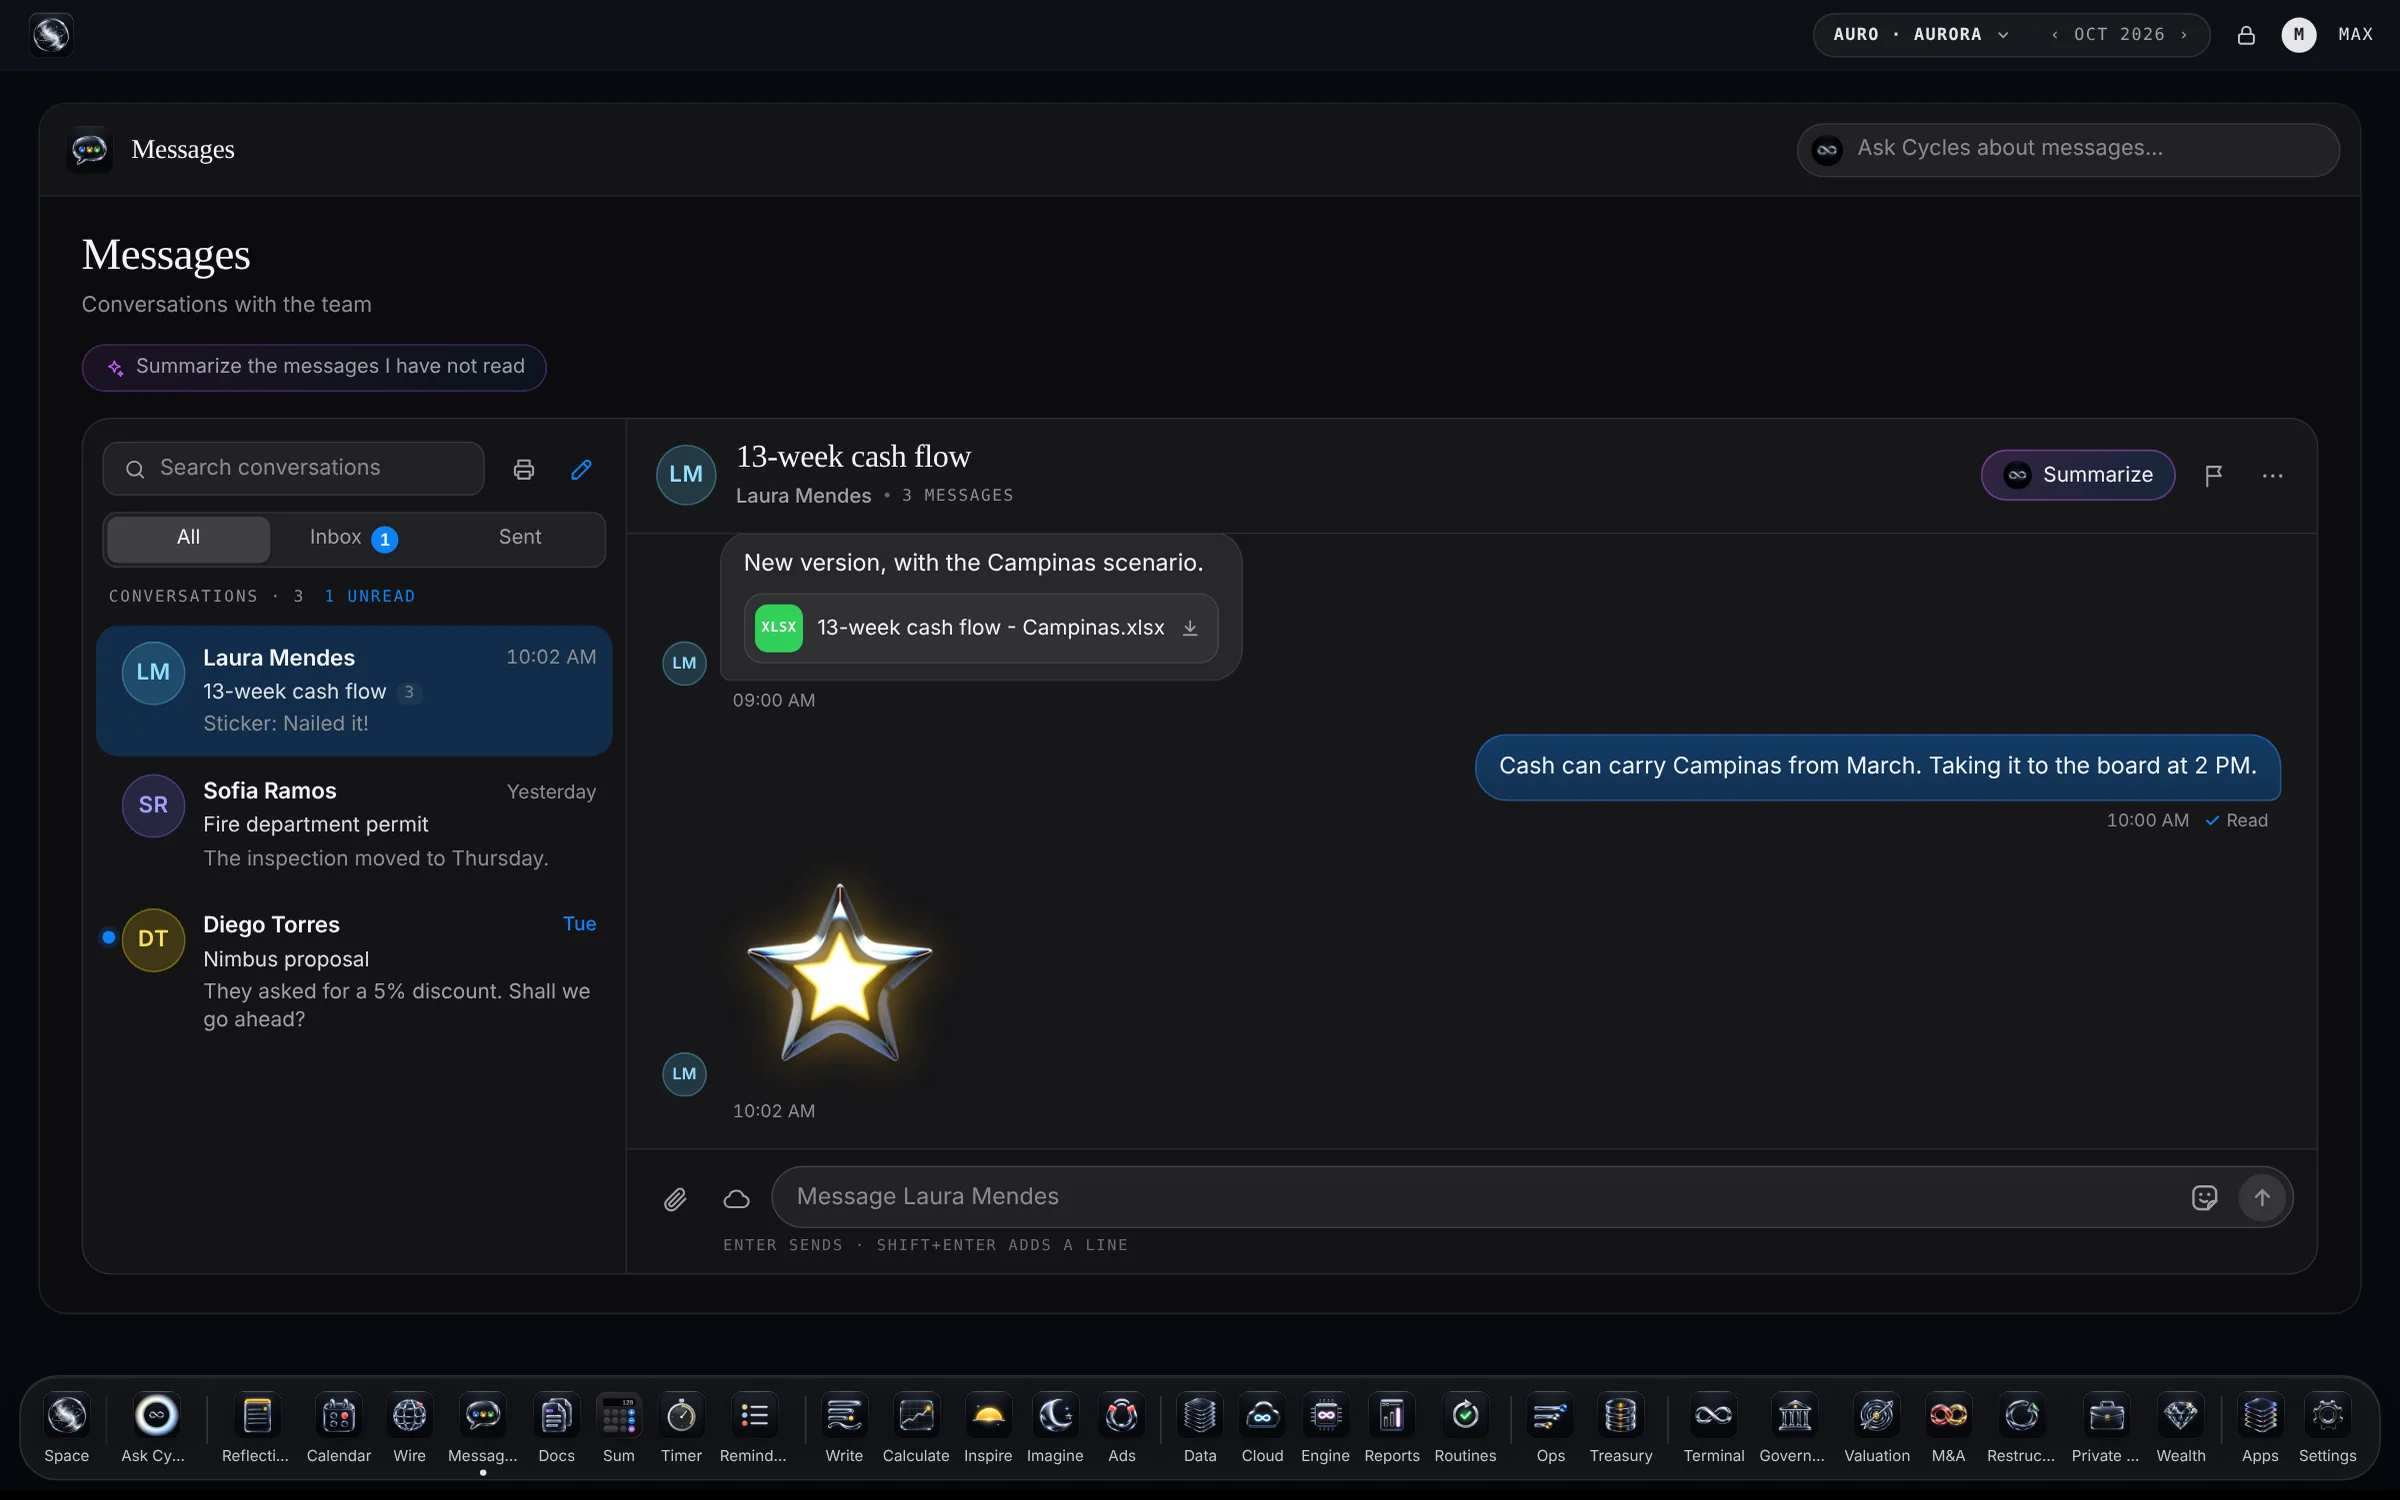Open Settings from the dock
The width and height of the screenshot is (2400, 1500).
pos(2327,1428)
